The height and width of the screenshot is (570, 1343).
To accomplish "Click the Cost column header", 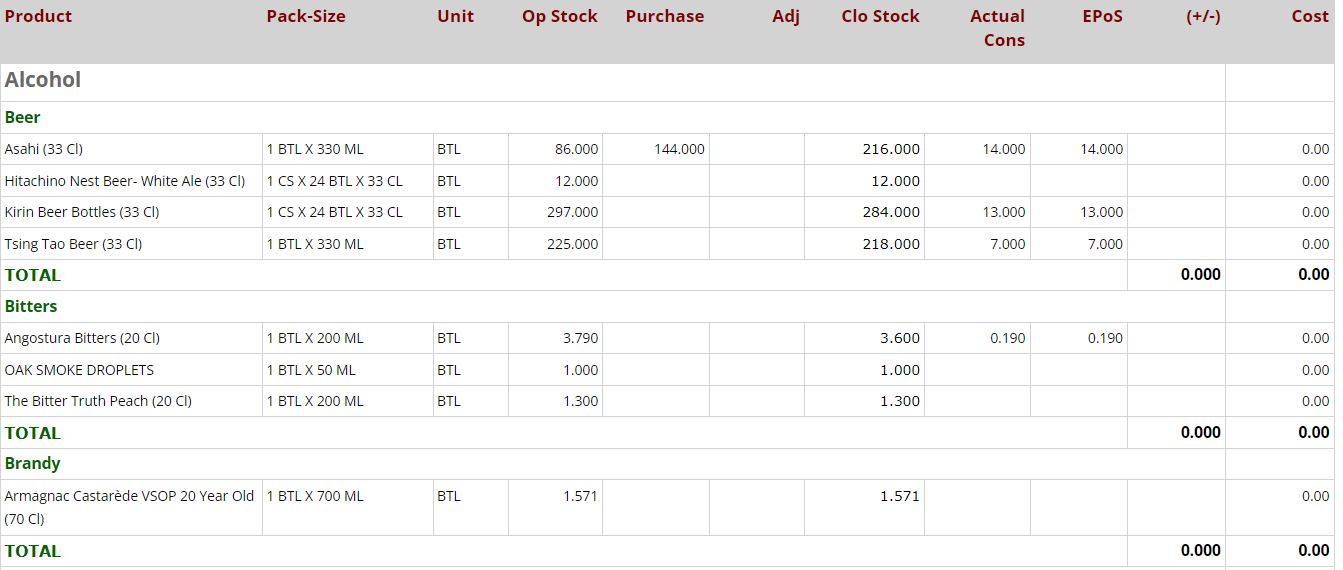I will click(x=1309, y=17).
